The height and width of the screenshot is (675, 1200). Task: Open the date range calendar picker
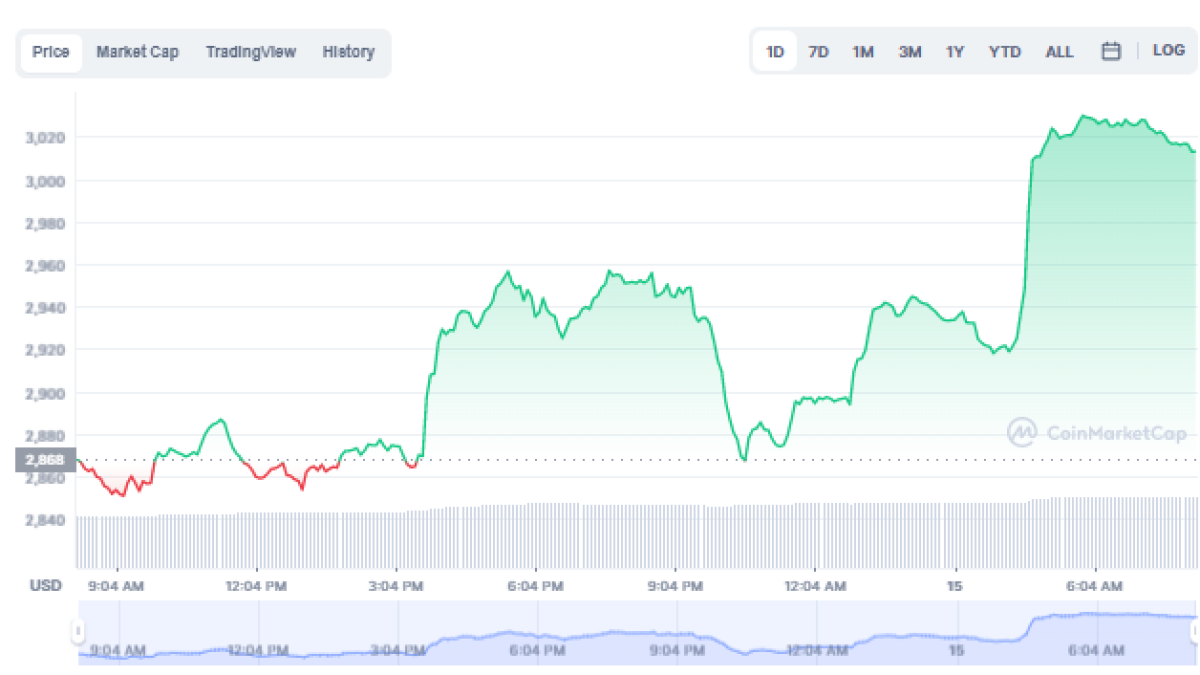[1110, 52]
